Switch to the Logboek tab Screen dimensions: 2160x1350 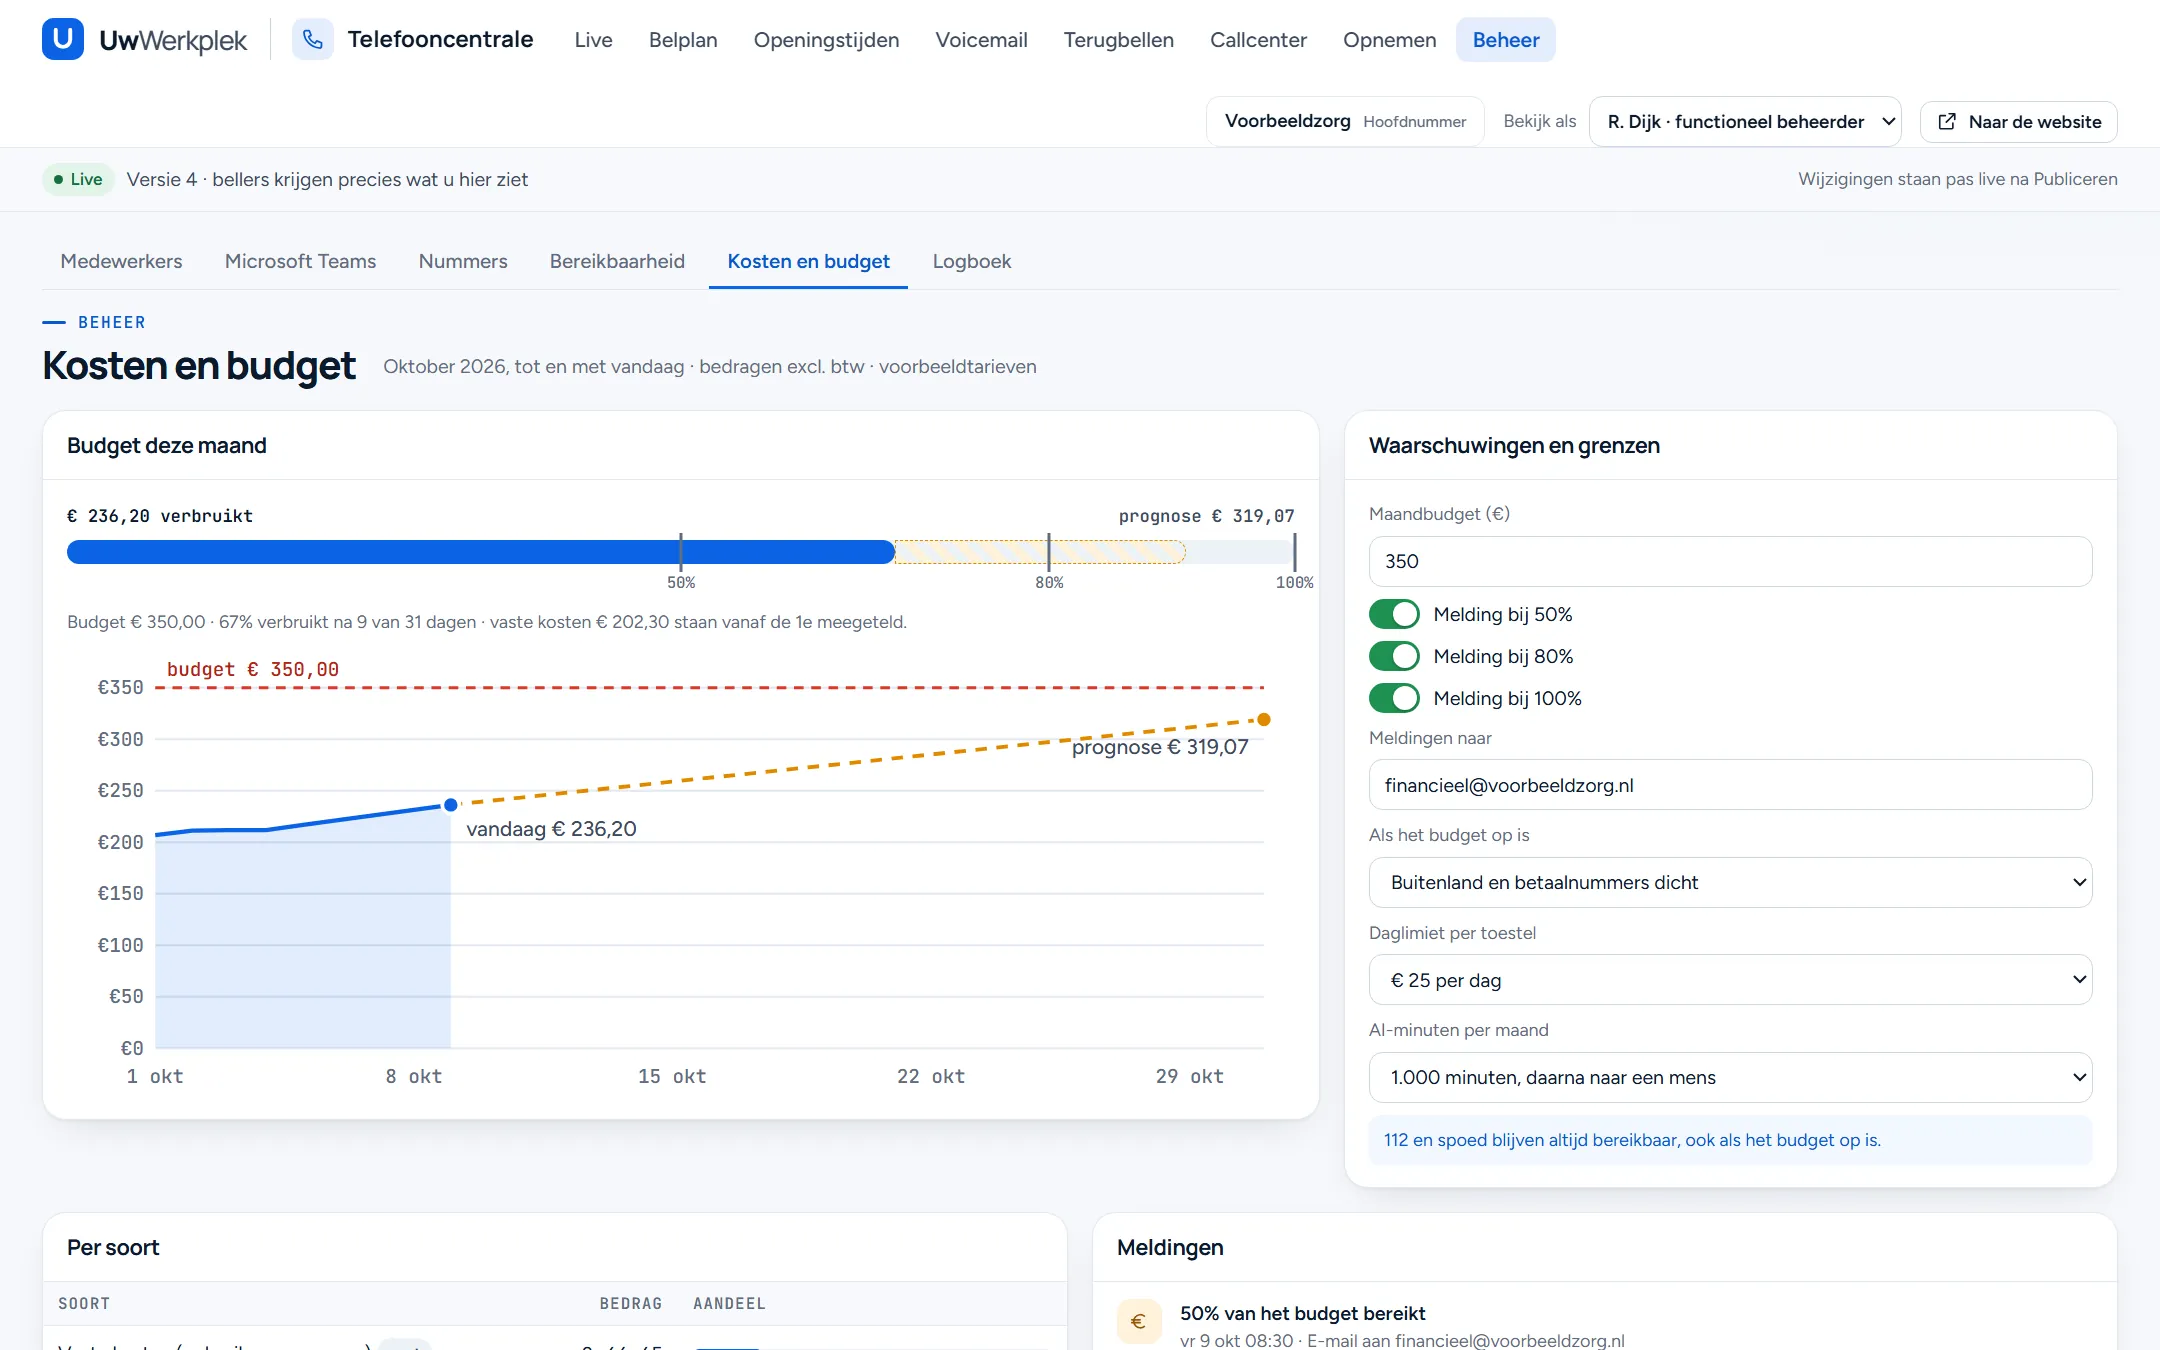972,261
